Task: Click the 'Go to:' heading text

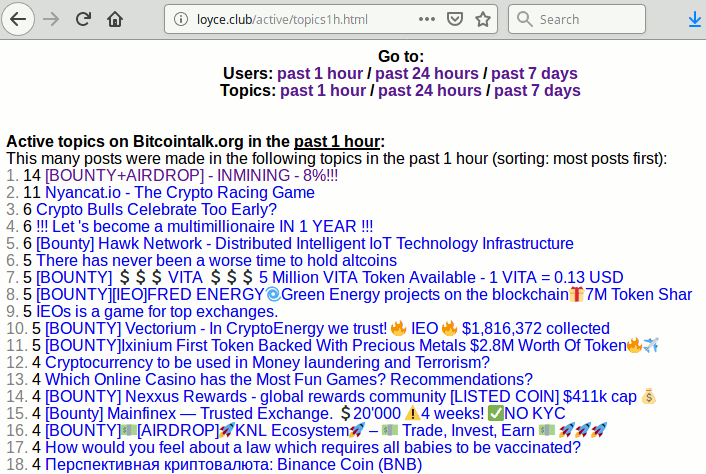Action: [401, 56]
